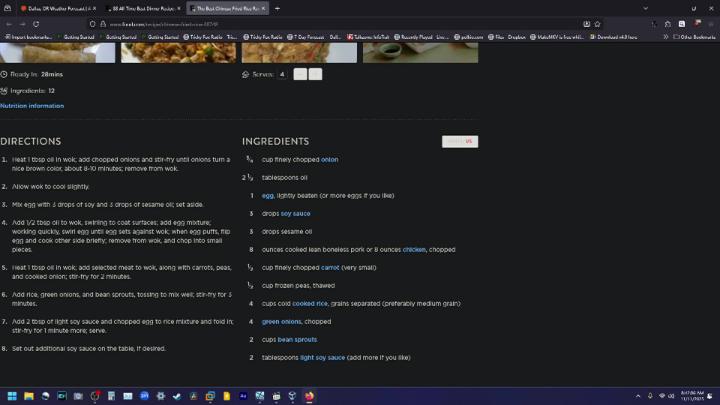Open the light soy sauce ingredient link
Screen dimensions: 720x405
[x=322, y=357]
